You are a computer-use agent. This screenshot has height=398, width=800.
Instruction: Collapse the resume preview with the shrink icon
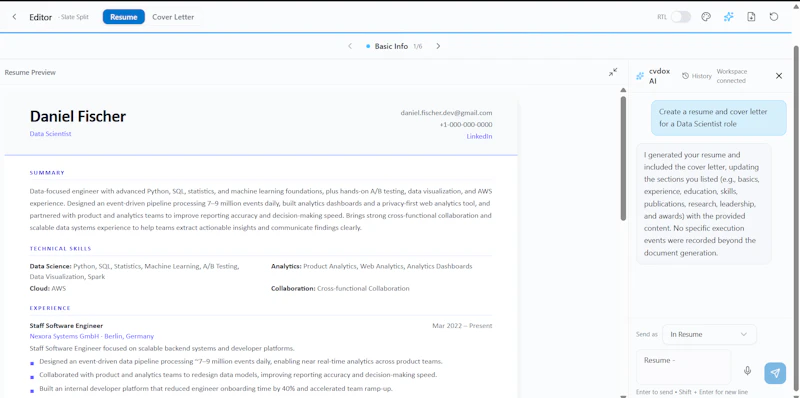613,72
